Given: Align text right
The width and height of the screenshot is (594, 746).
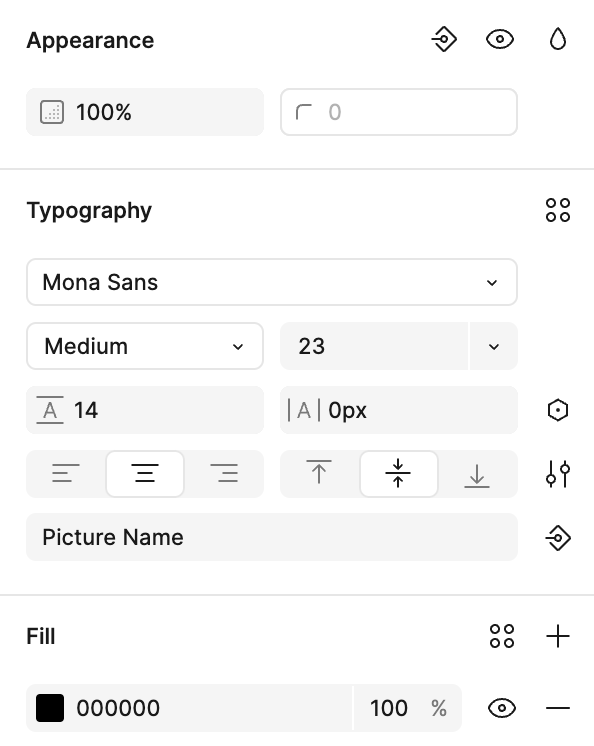Looking at the screenshot, I should click(x=224, y=474).
